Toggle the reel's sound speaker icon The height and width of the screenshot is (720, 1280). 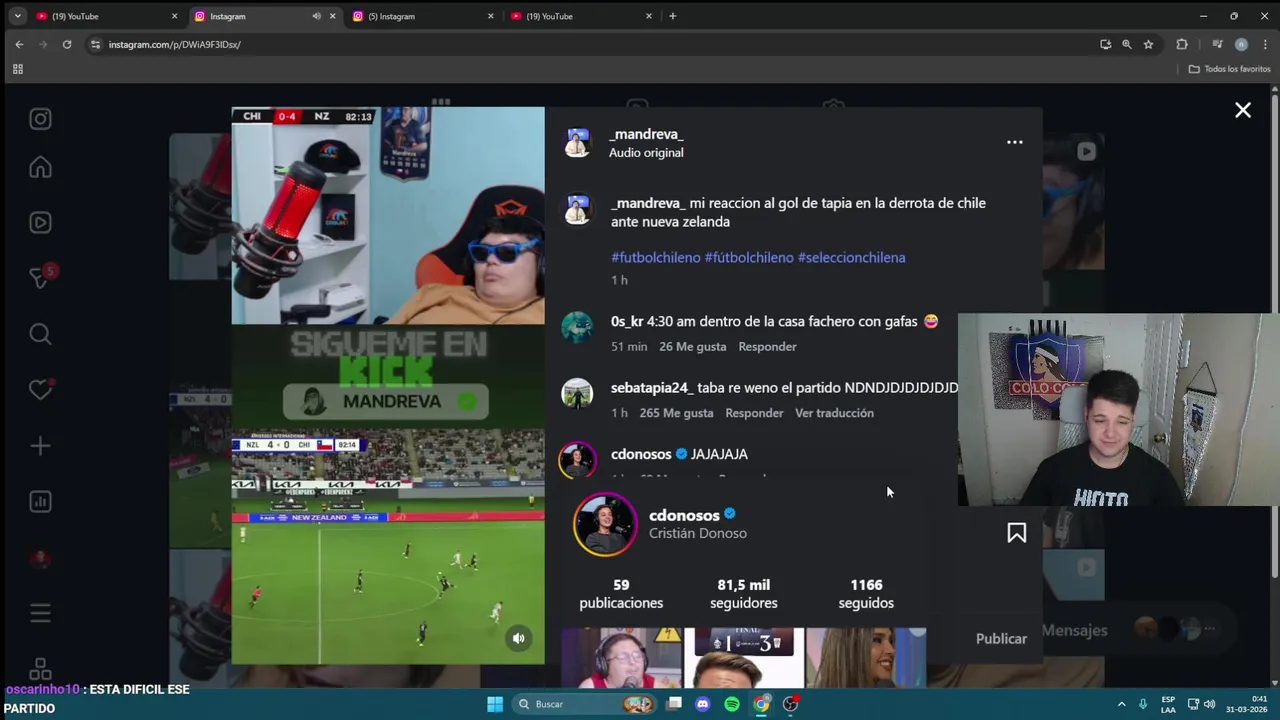tap(518, 638)
